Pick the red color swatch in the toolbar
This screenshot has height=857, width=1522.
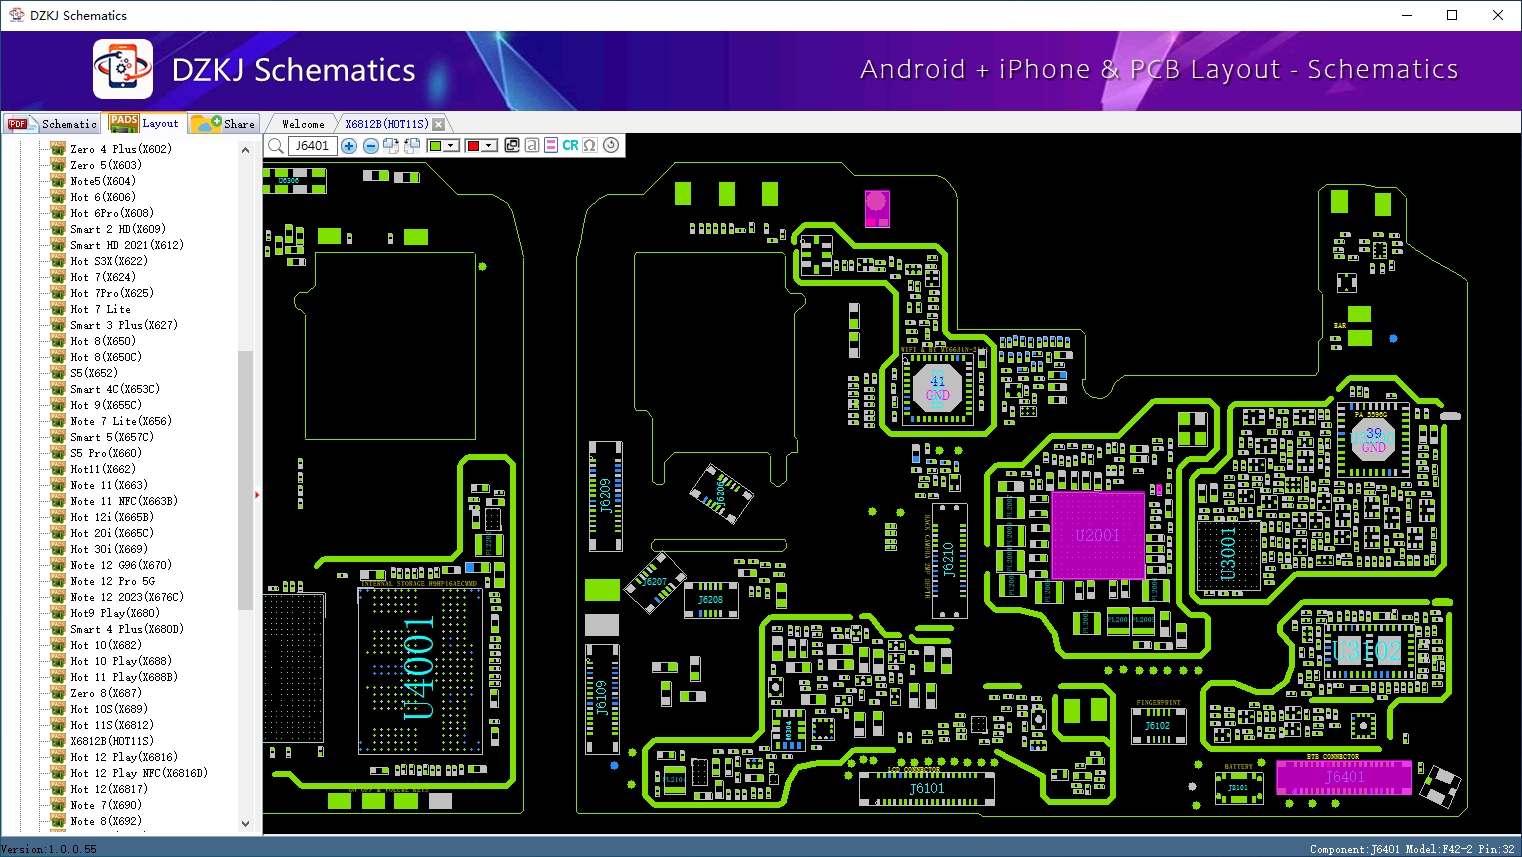tap(473, 146)
